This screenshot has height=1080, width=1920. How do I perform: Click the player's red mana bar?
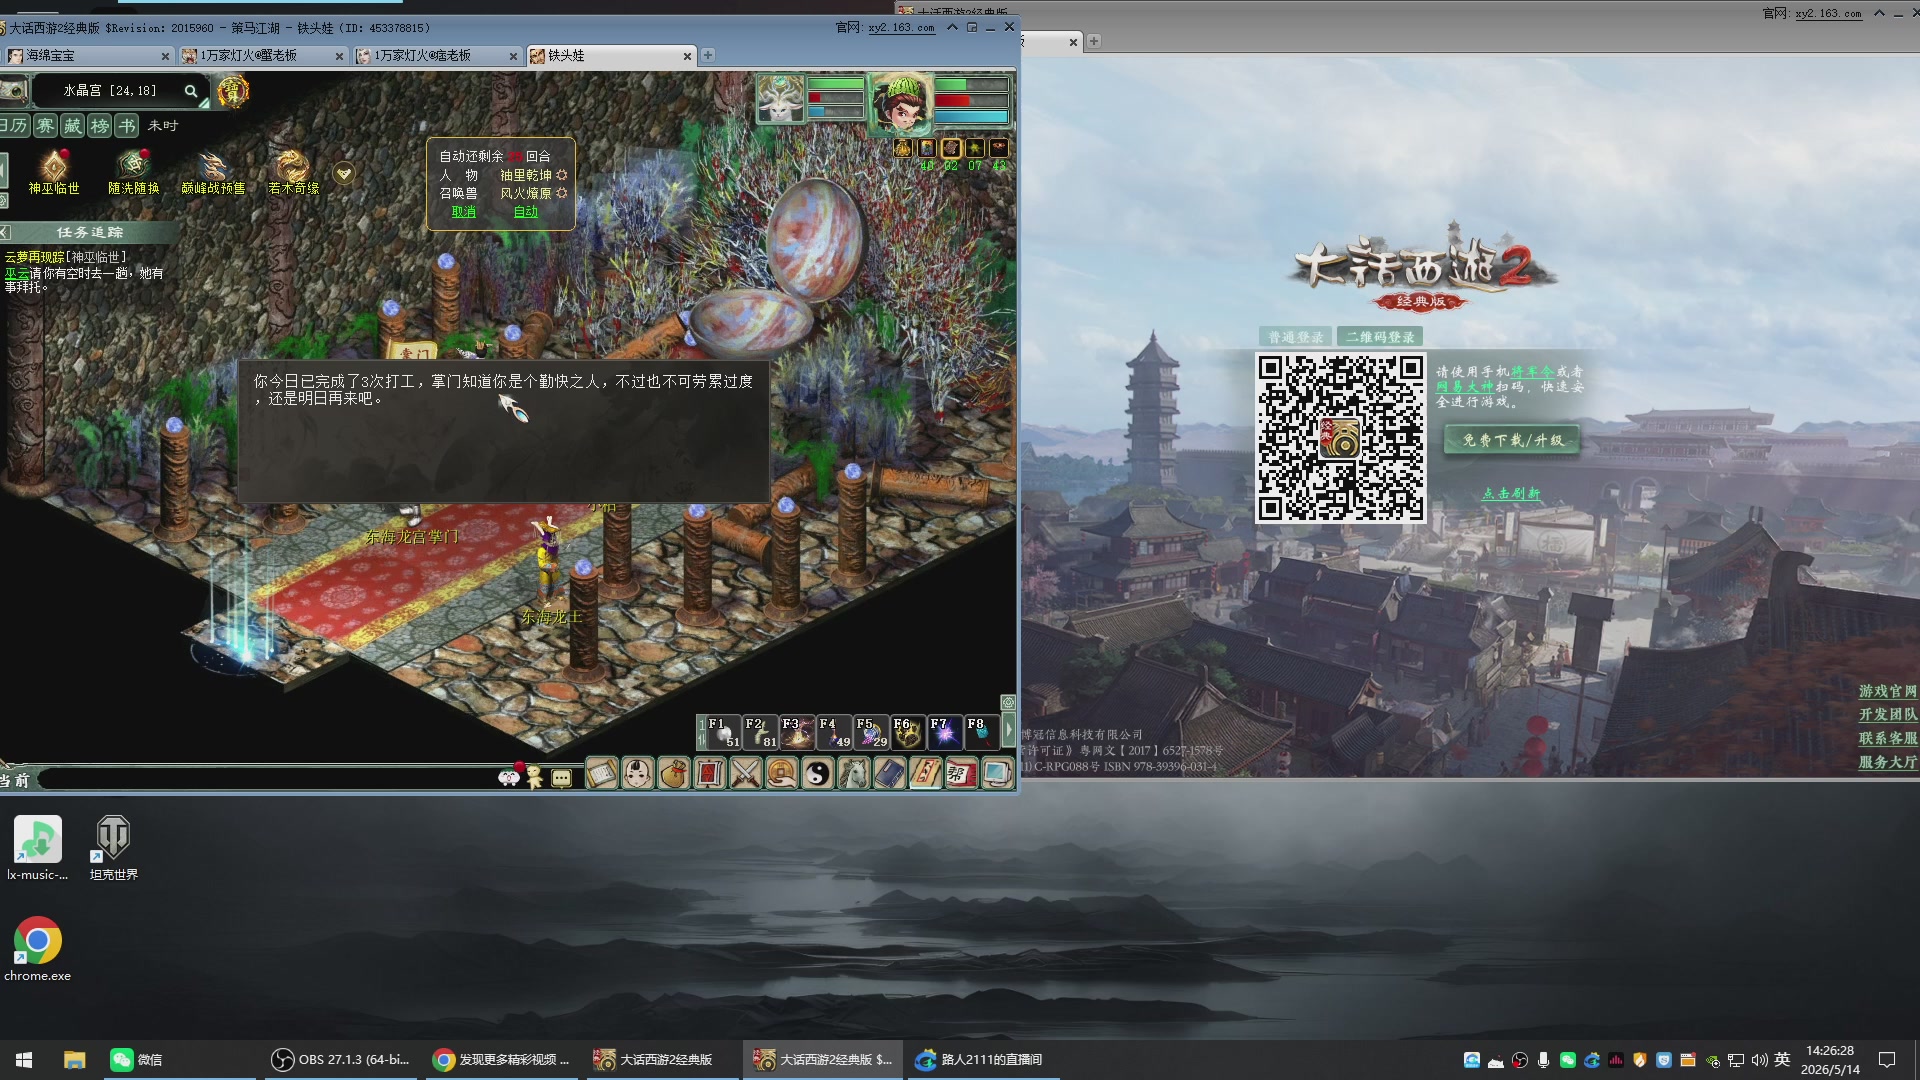point(971,101)
